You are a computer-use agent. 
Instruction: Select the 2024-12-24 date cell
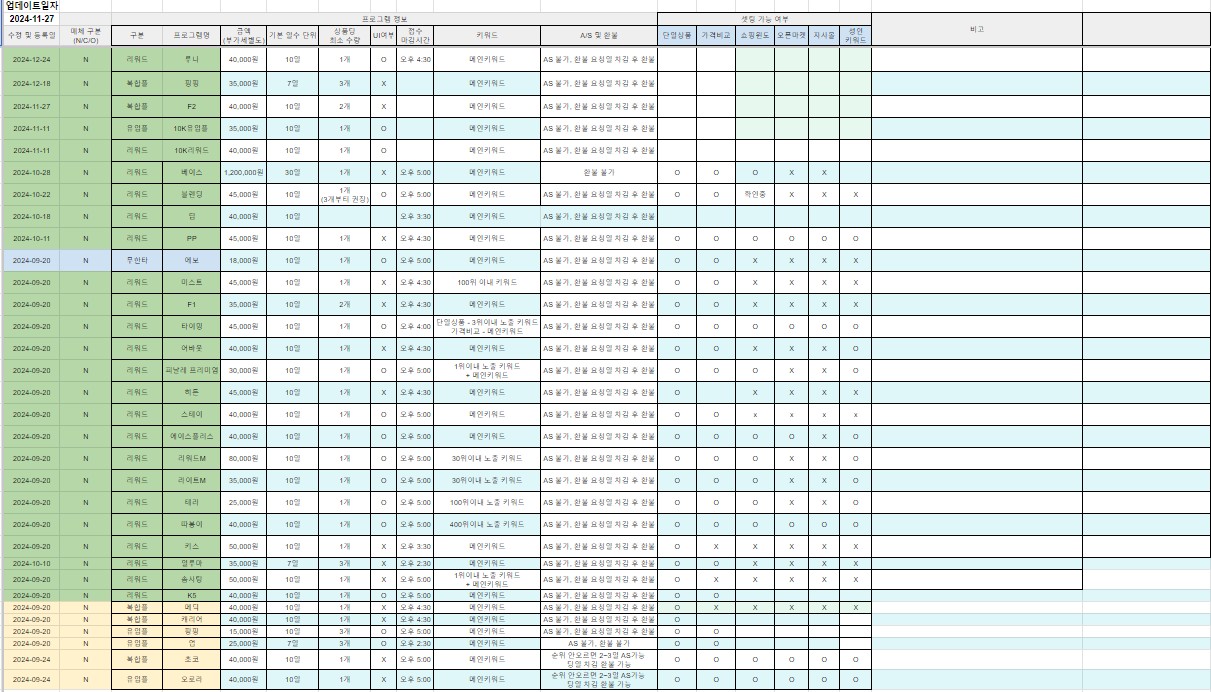(x=30, y=59)
